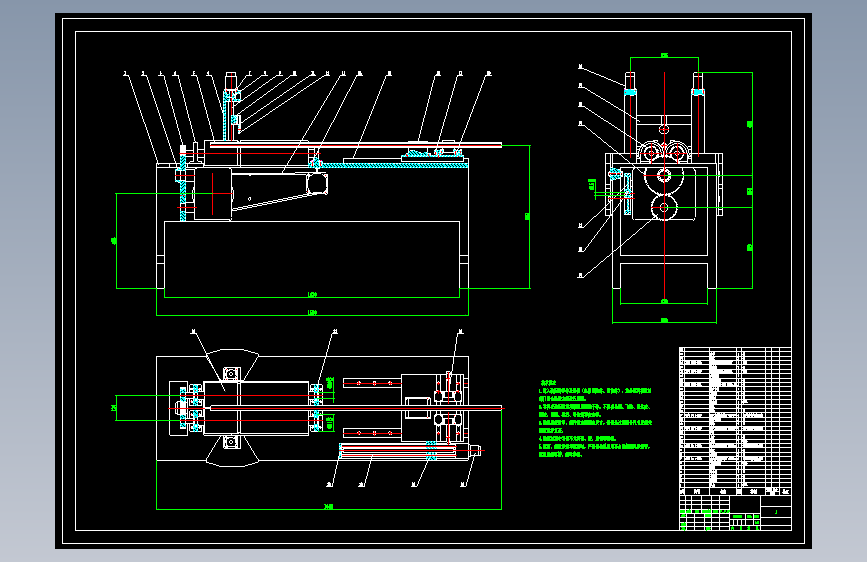867x562 pixels.
Task: Select the title block at bottom-right corner
Action: point(735,513)
